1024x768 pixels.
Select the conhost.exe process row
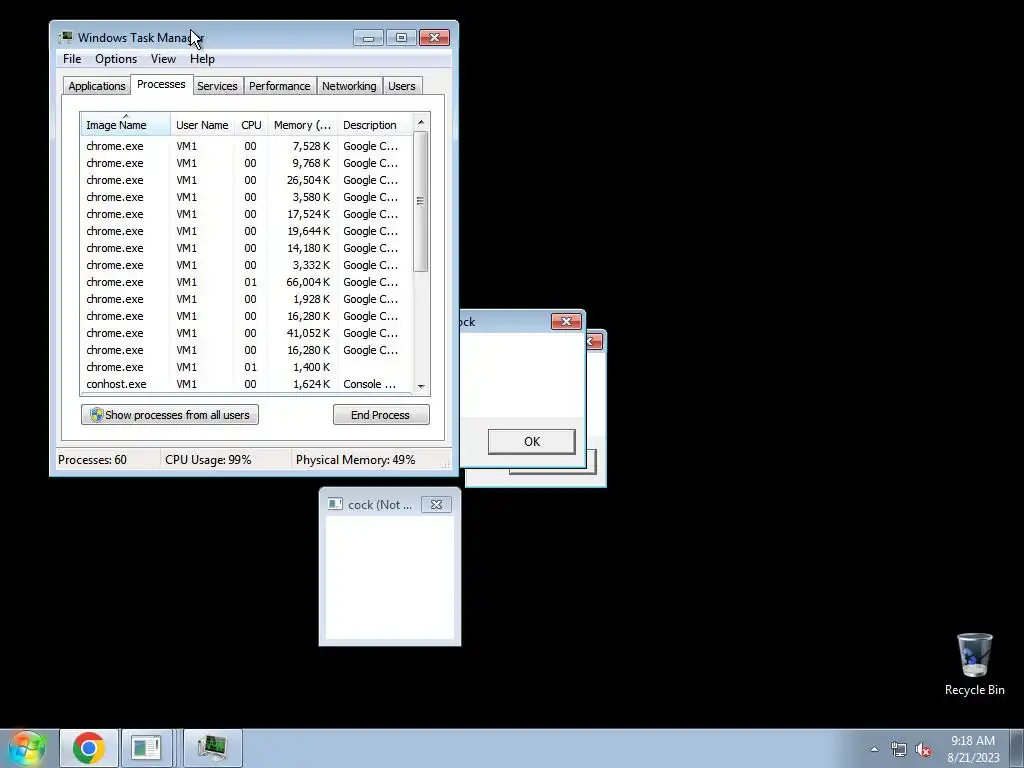point(247,384)
